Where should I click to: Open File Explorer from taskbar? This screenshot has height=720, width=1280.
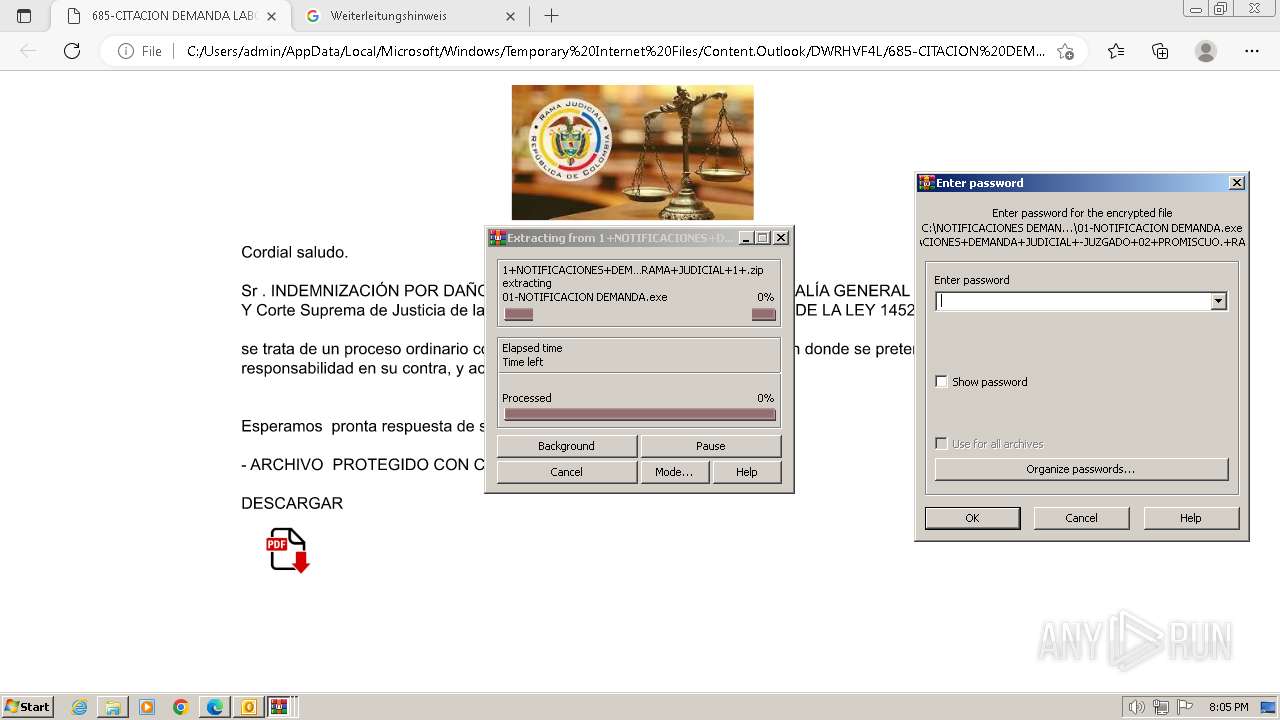point(113,707)
